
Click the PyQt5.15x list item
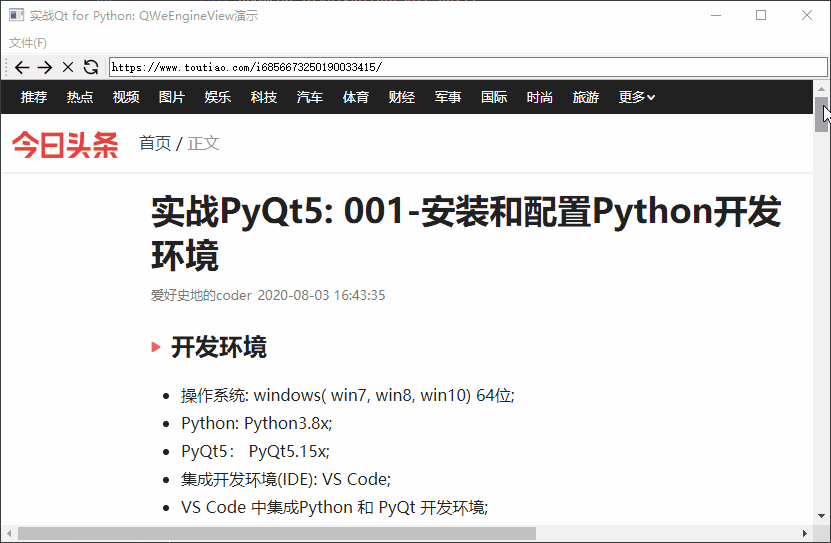coord(255,451)
